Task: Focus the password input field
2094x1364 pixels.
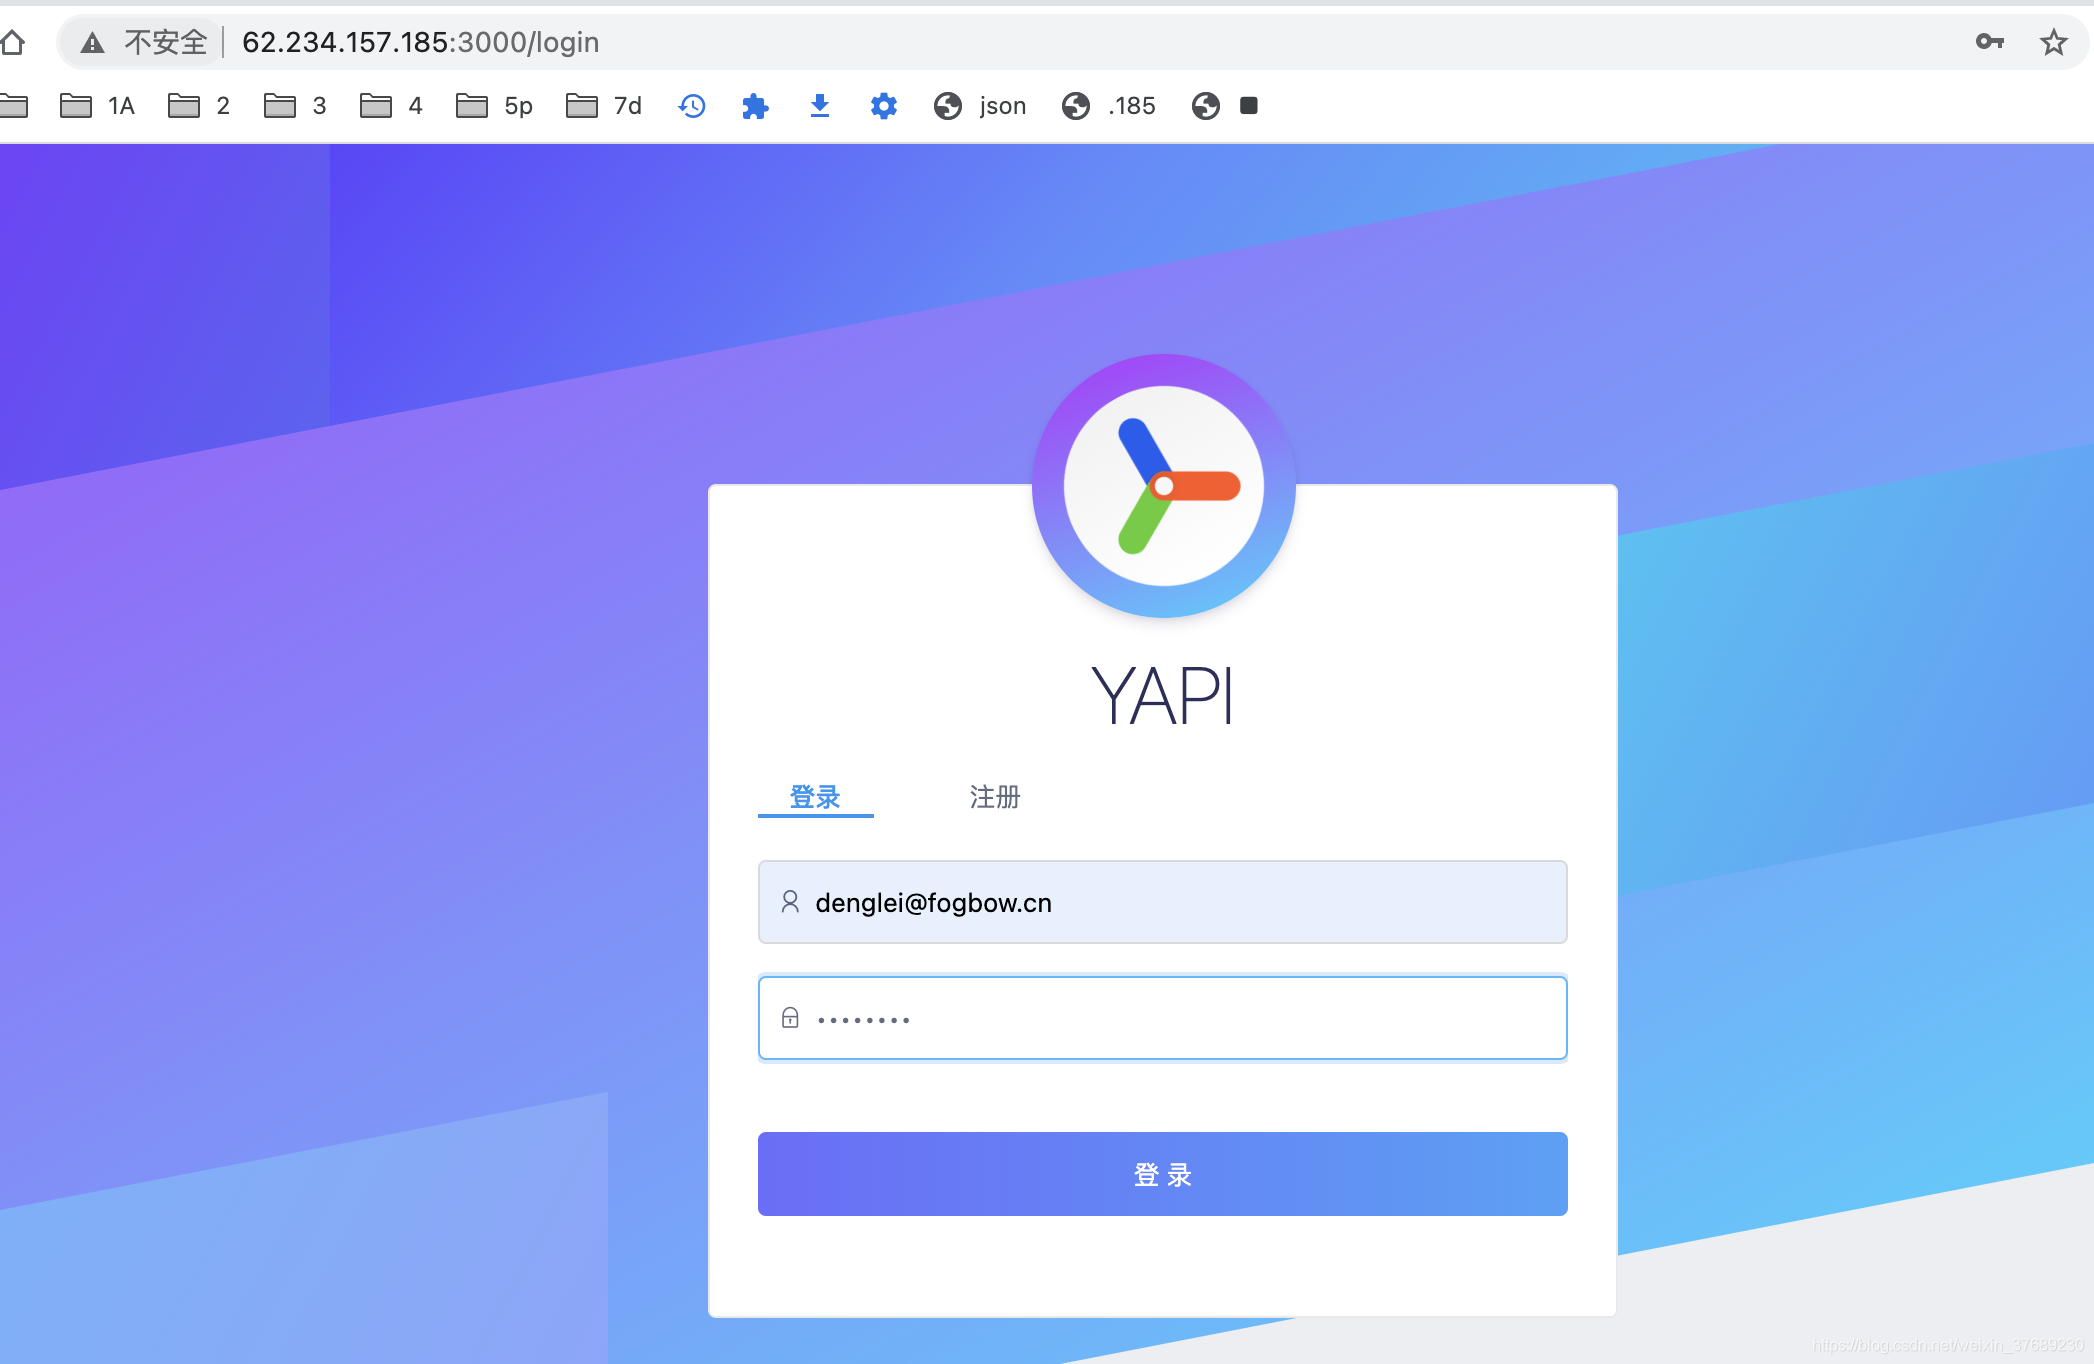Action: (x=1163, y=1018)
